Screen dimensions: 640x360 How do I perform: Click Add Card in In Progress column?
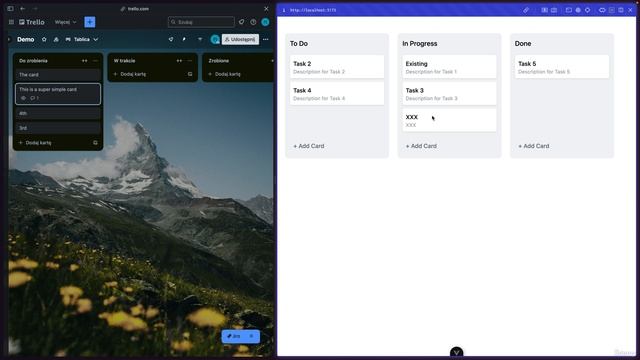click(x=421, y=146)
